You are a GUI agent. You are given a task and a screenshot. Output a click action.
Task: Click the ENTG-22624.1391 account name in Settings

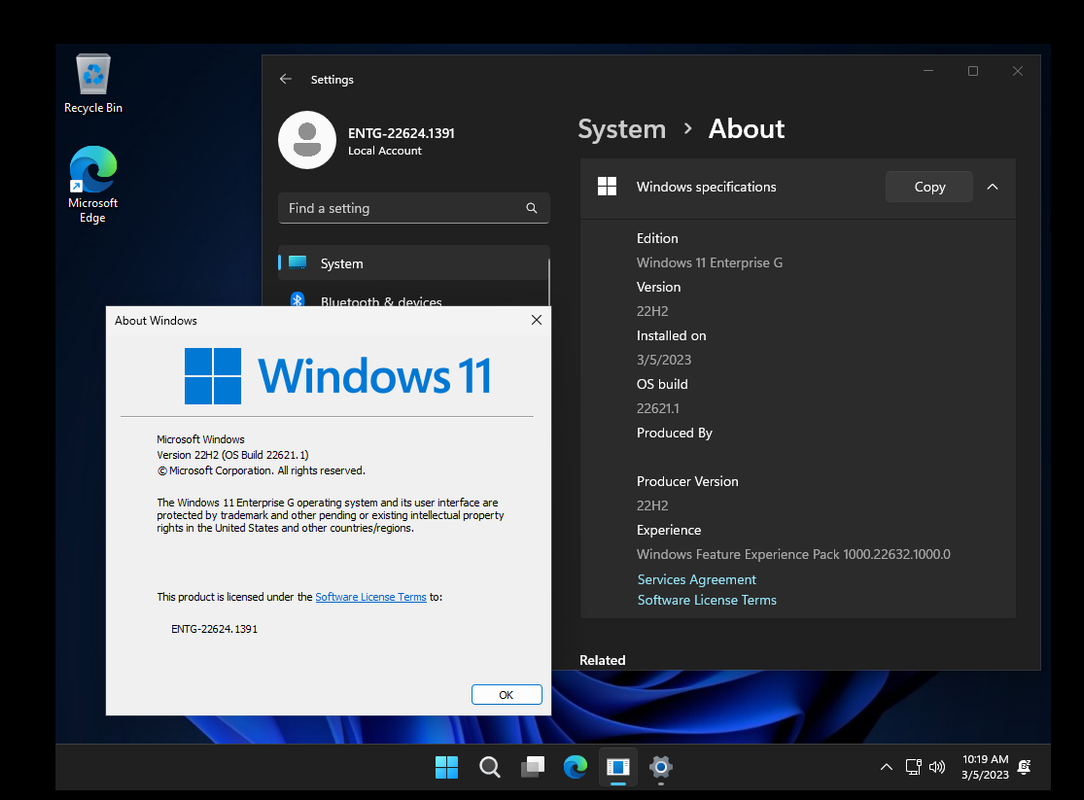401,133
